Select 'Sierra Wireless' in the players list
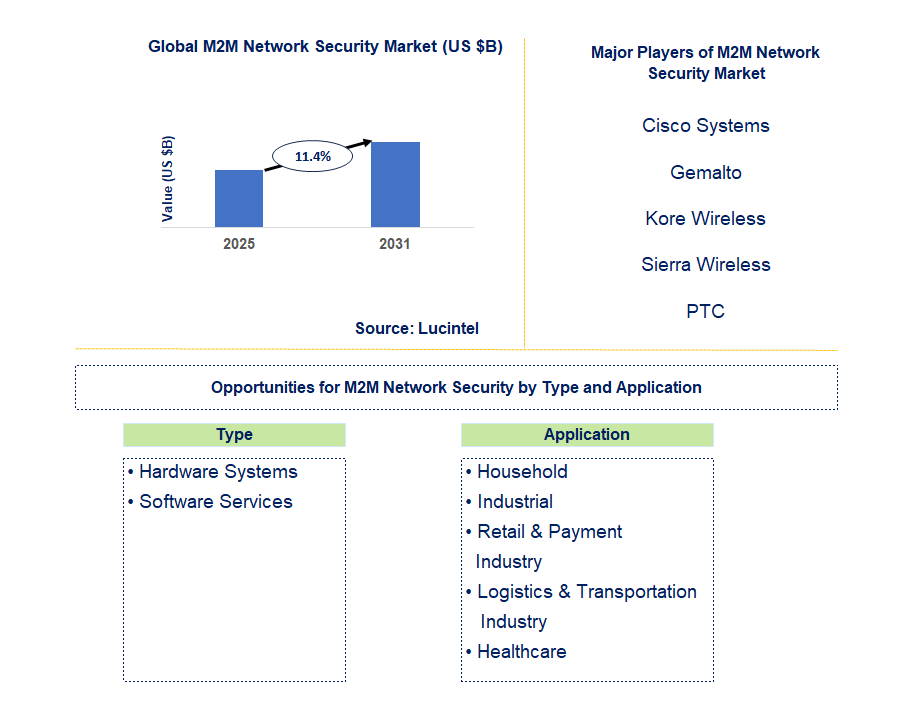The image size is (902, 722). point(705,265)
